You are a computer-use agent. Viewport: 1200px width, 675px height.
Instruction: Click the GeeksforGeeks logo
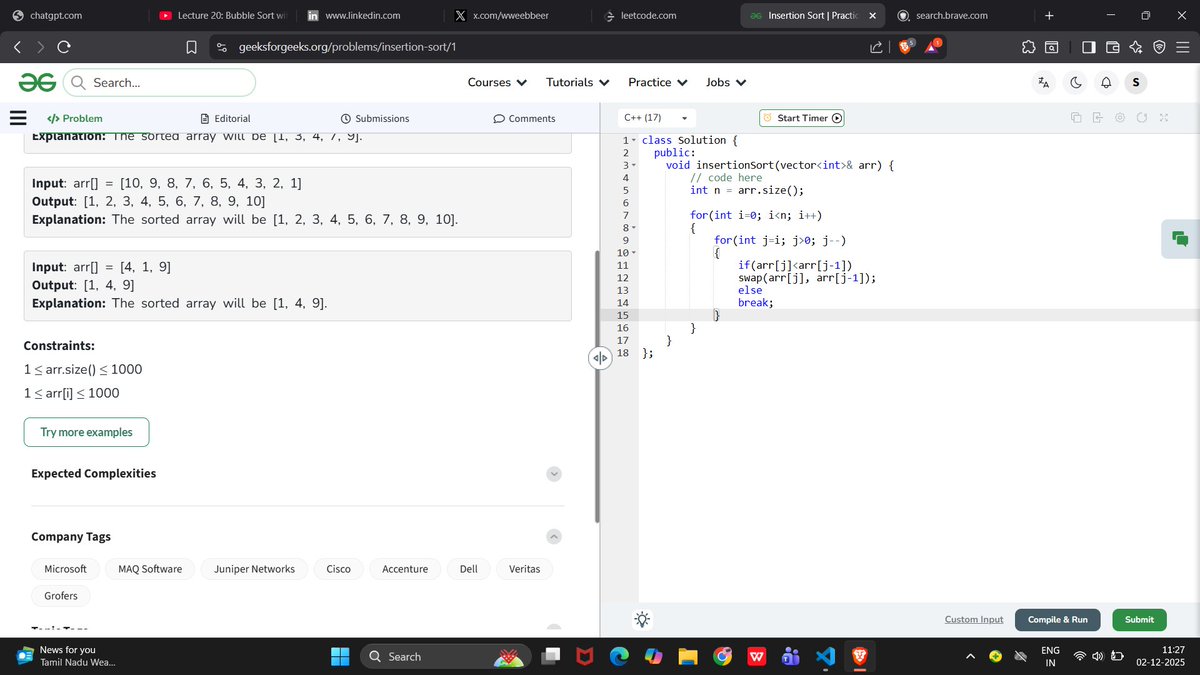(36, 82)
